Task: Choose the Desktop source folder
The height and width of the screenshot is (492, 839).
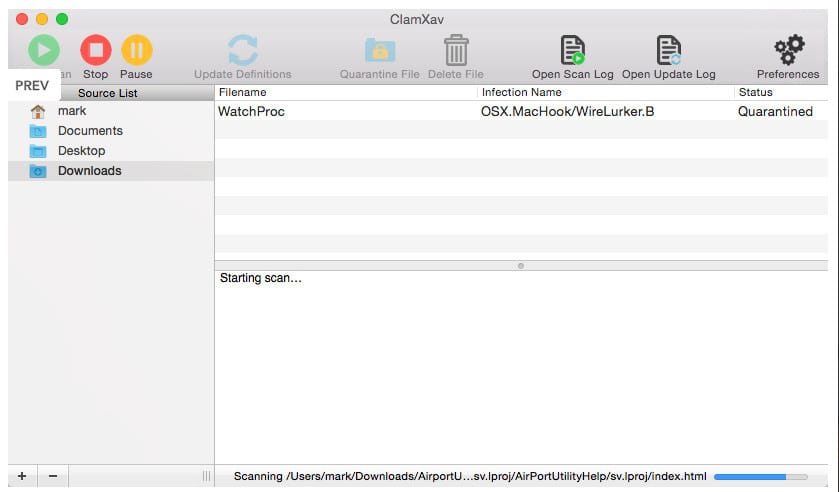Action: pos(81,151)
